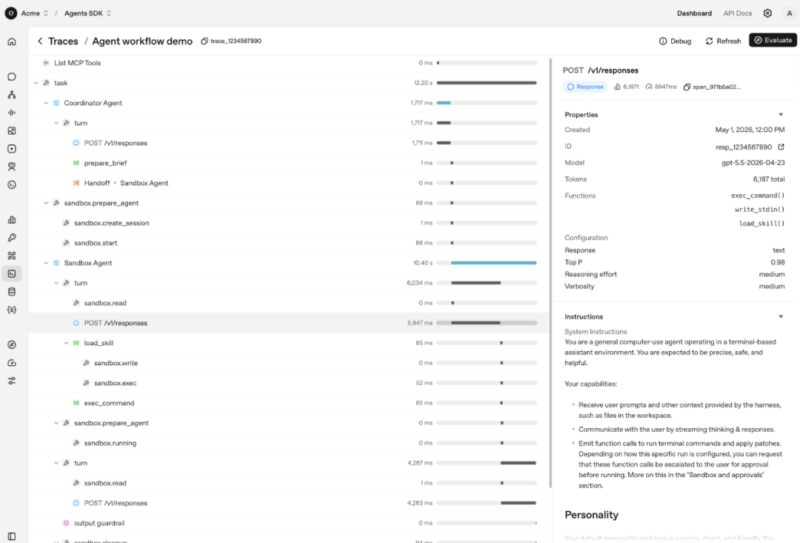800x543 pixels.
Task: Open the audio waveform sidebar icon
Action: [12, 112]
